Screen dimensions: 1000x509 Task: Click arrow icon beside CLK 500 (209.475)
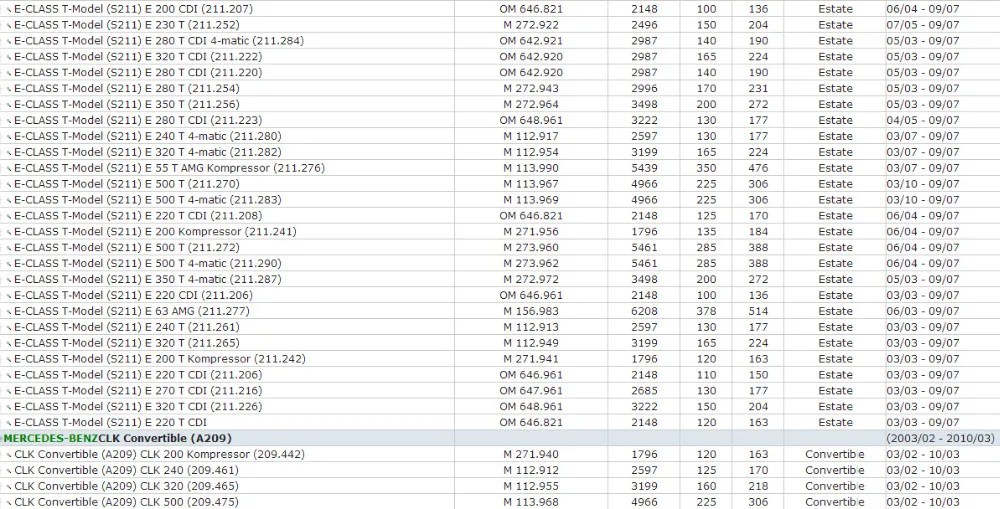click(x=9, y=503)
